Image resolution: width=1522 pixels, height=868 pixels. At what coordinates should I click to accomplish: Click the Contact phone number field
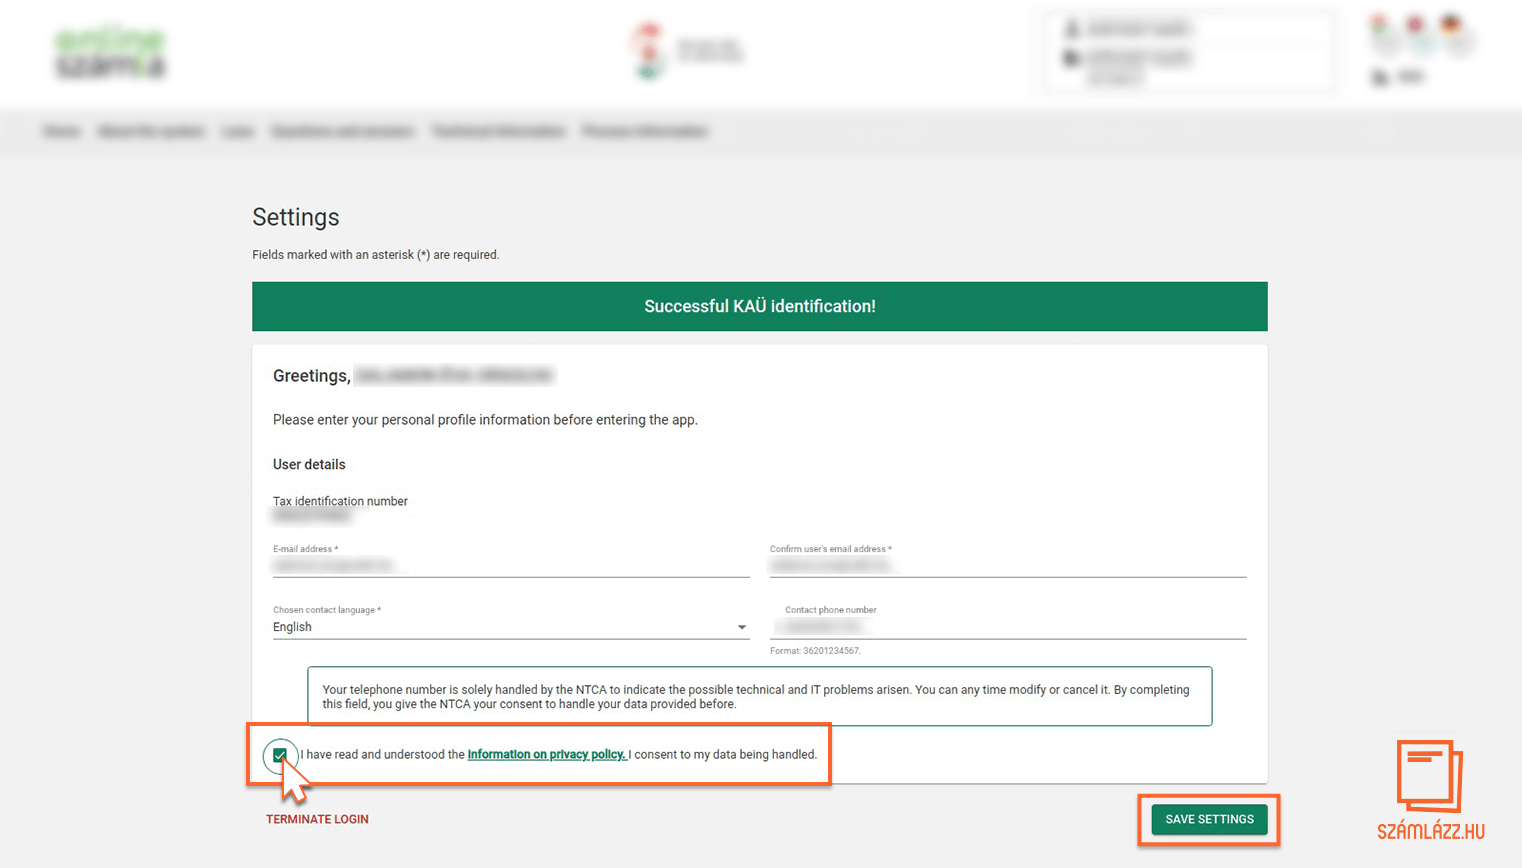tap(1007, 627)
